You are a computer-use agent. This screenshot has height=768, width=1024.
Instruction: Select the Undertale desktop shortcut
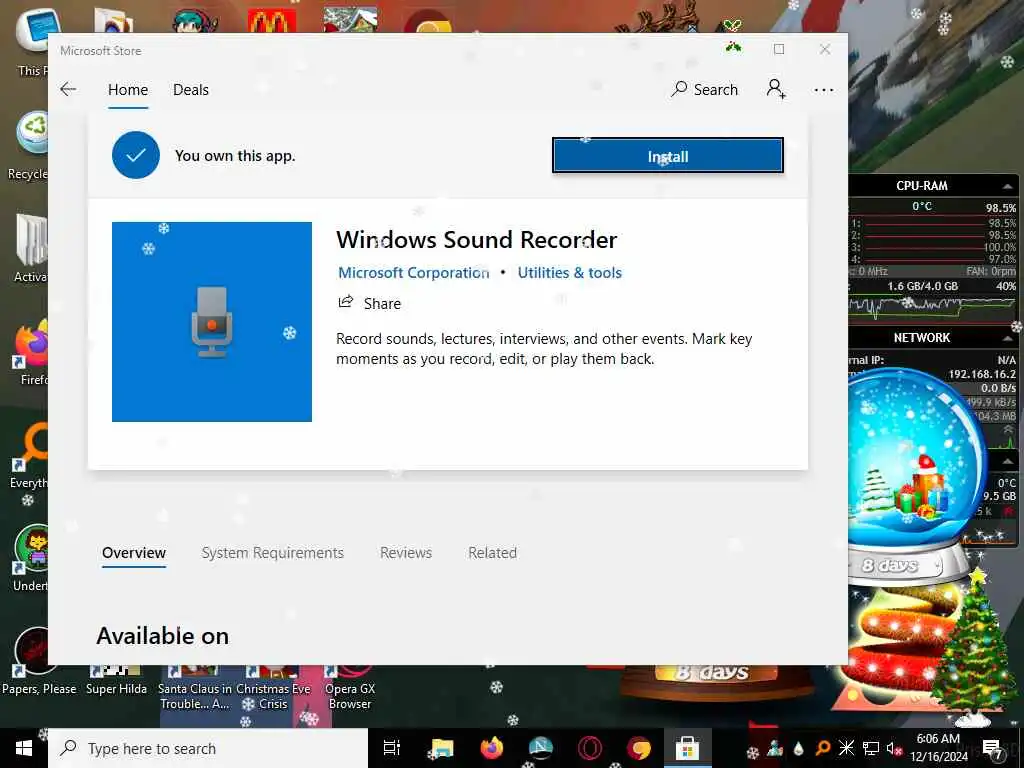30,559
